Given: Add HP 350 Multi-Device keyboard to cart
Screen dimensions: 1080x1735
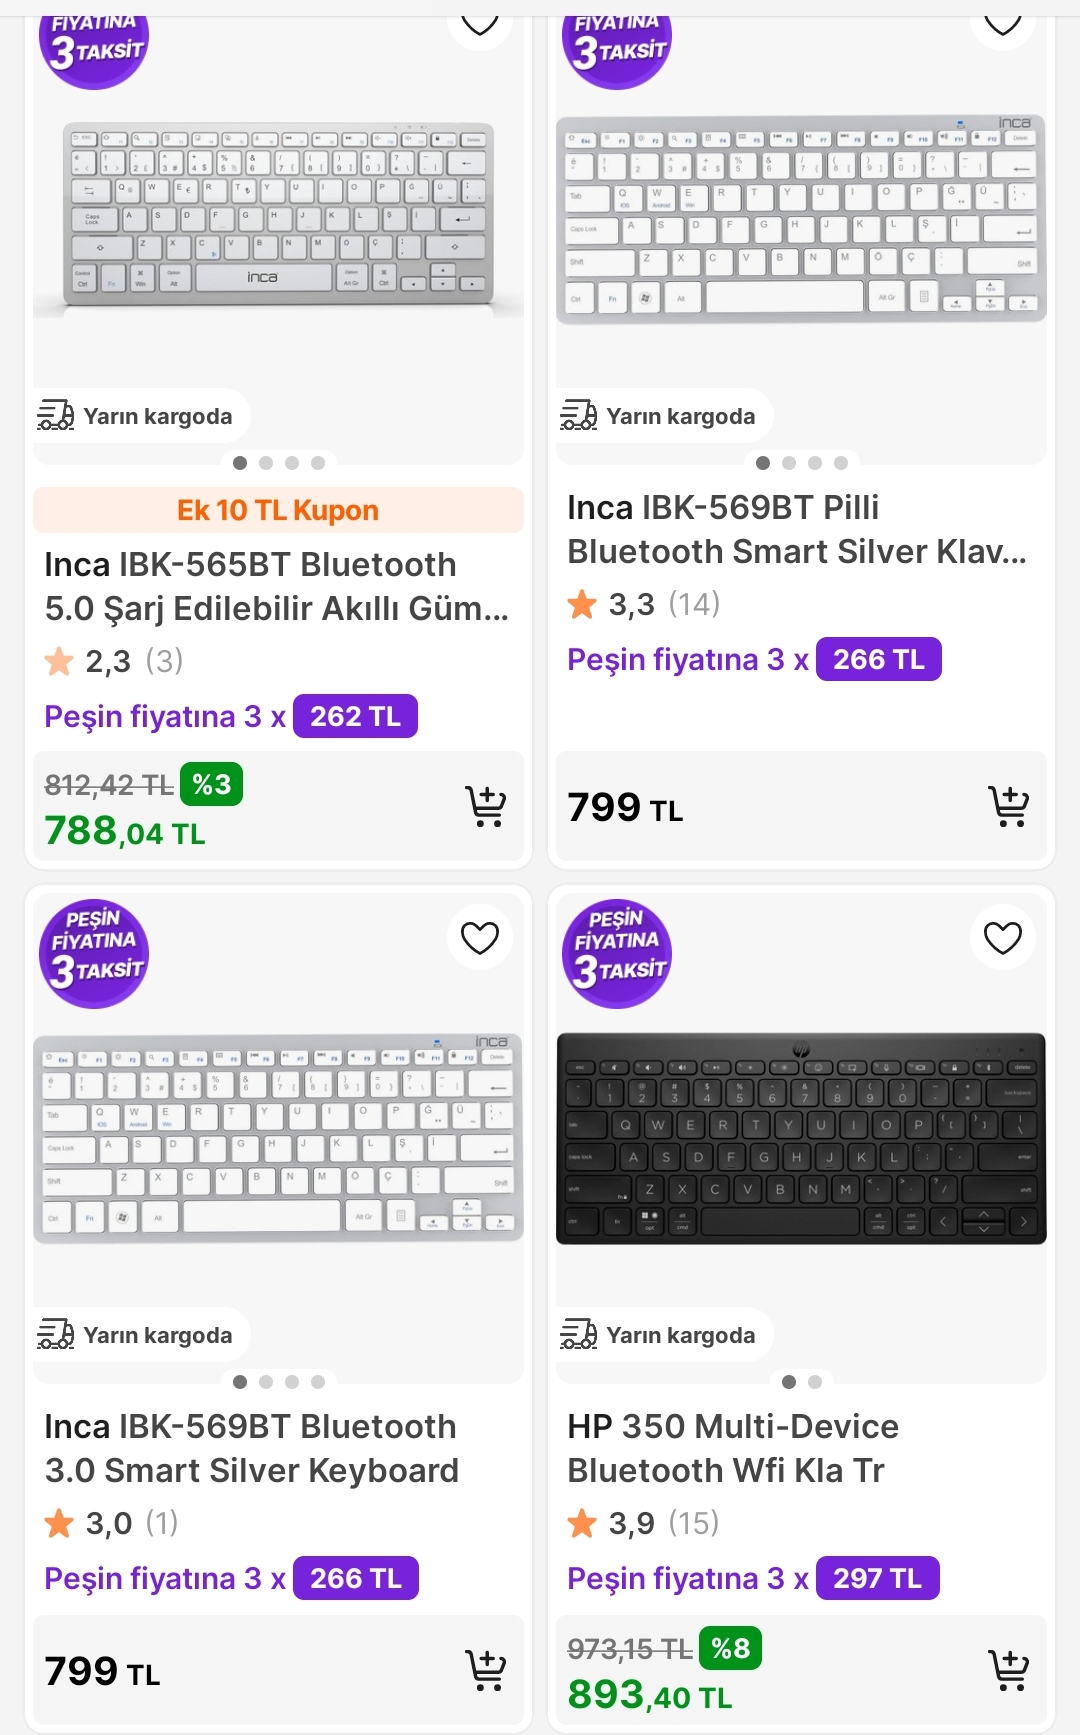Looking at the screenshot, I should coord(1008,1670).
